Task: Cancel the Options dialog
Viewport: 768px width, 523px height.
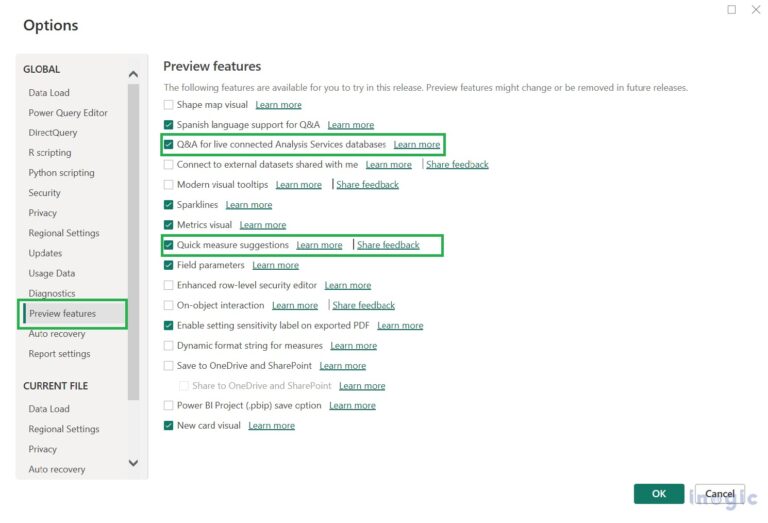Action: click(x=719, y=494)
